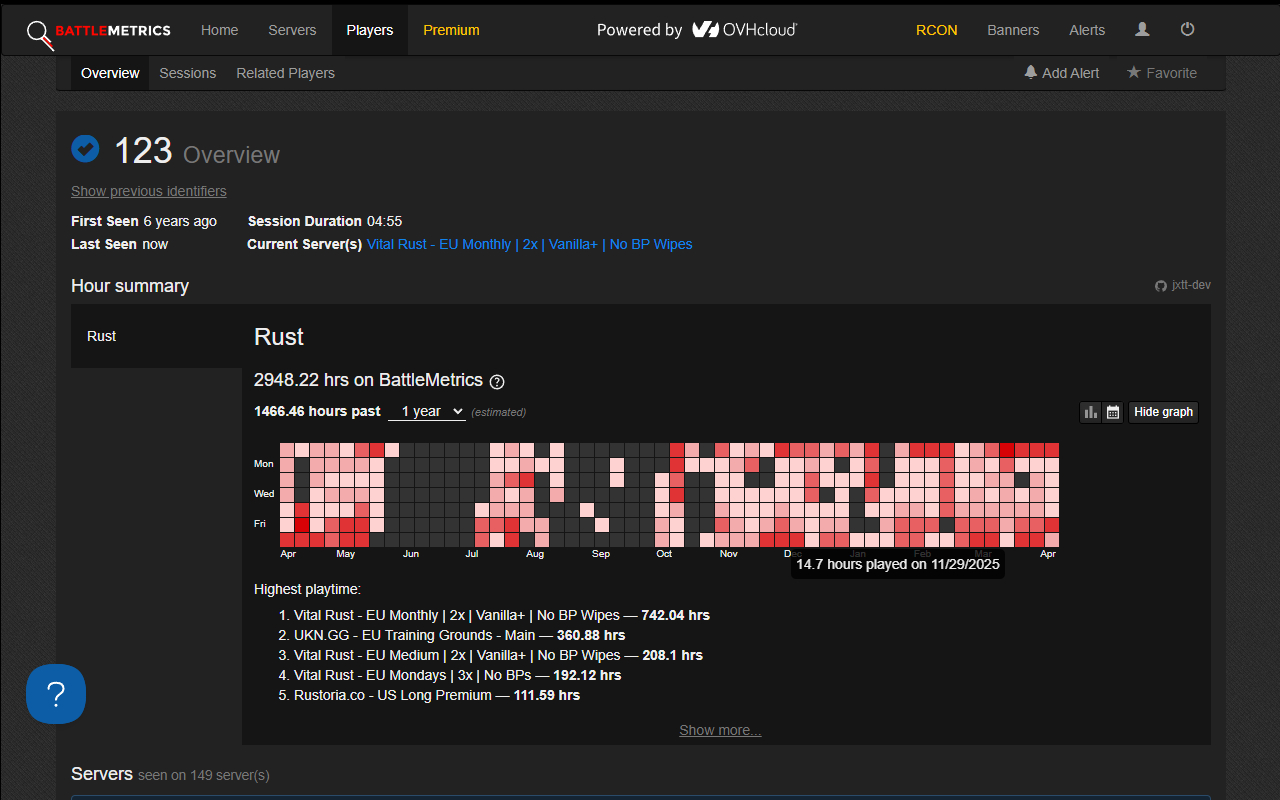Click the Nov month label under heatmap

728,554
